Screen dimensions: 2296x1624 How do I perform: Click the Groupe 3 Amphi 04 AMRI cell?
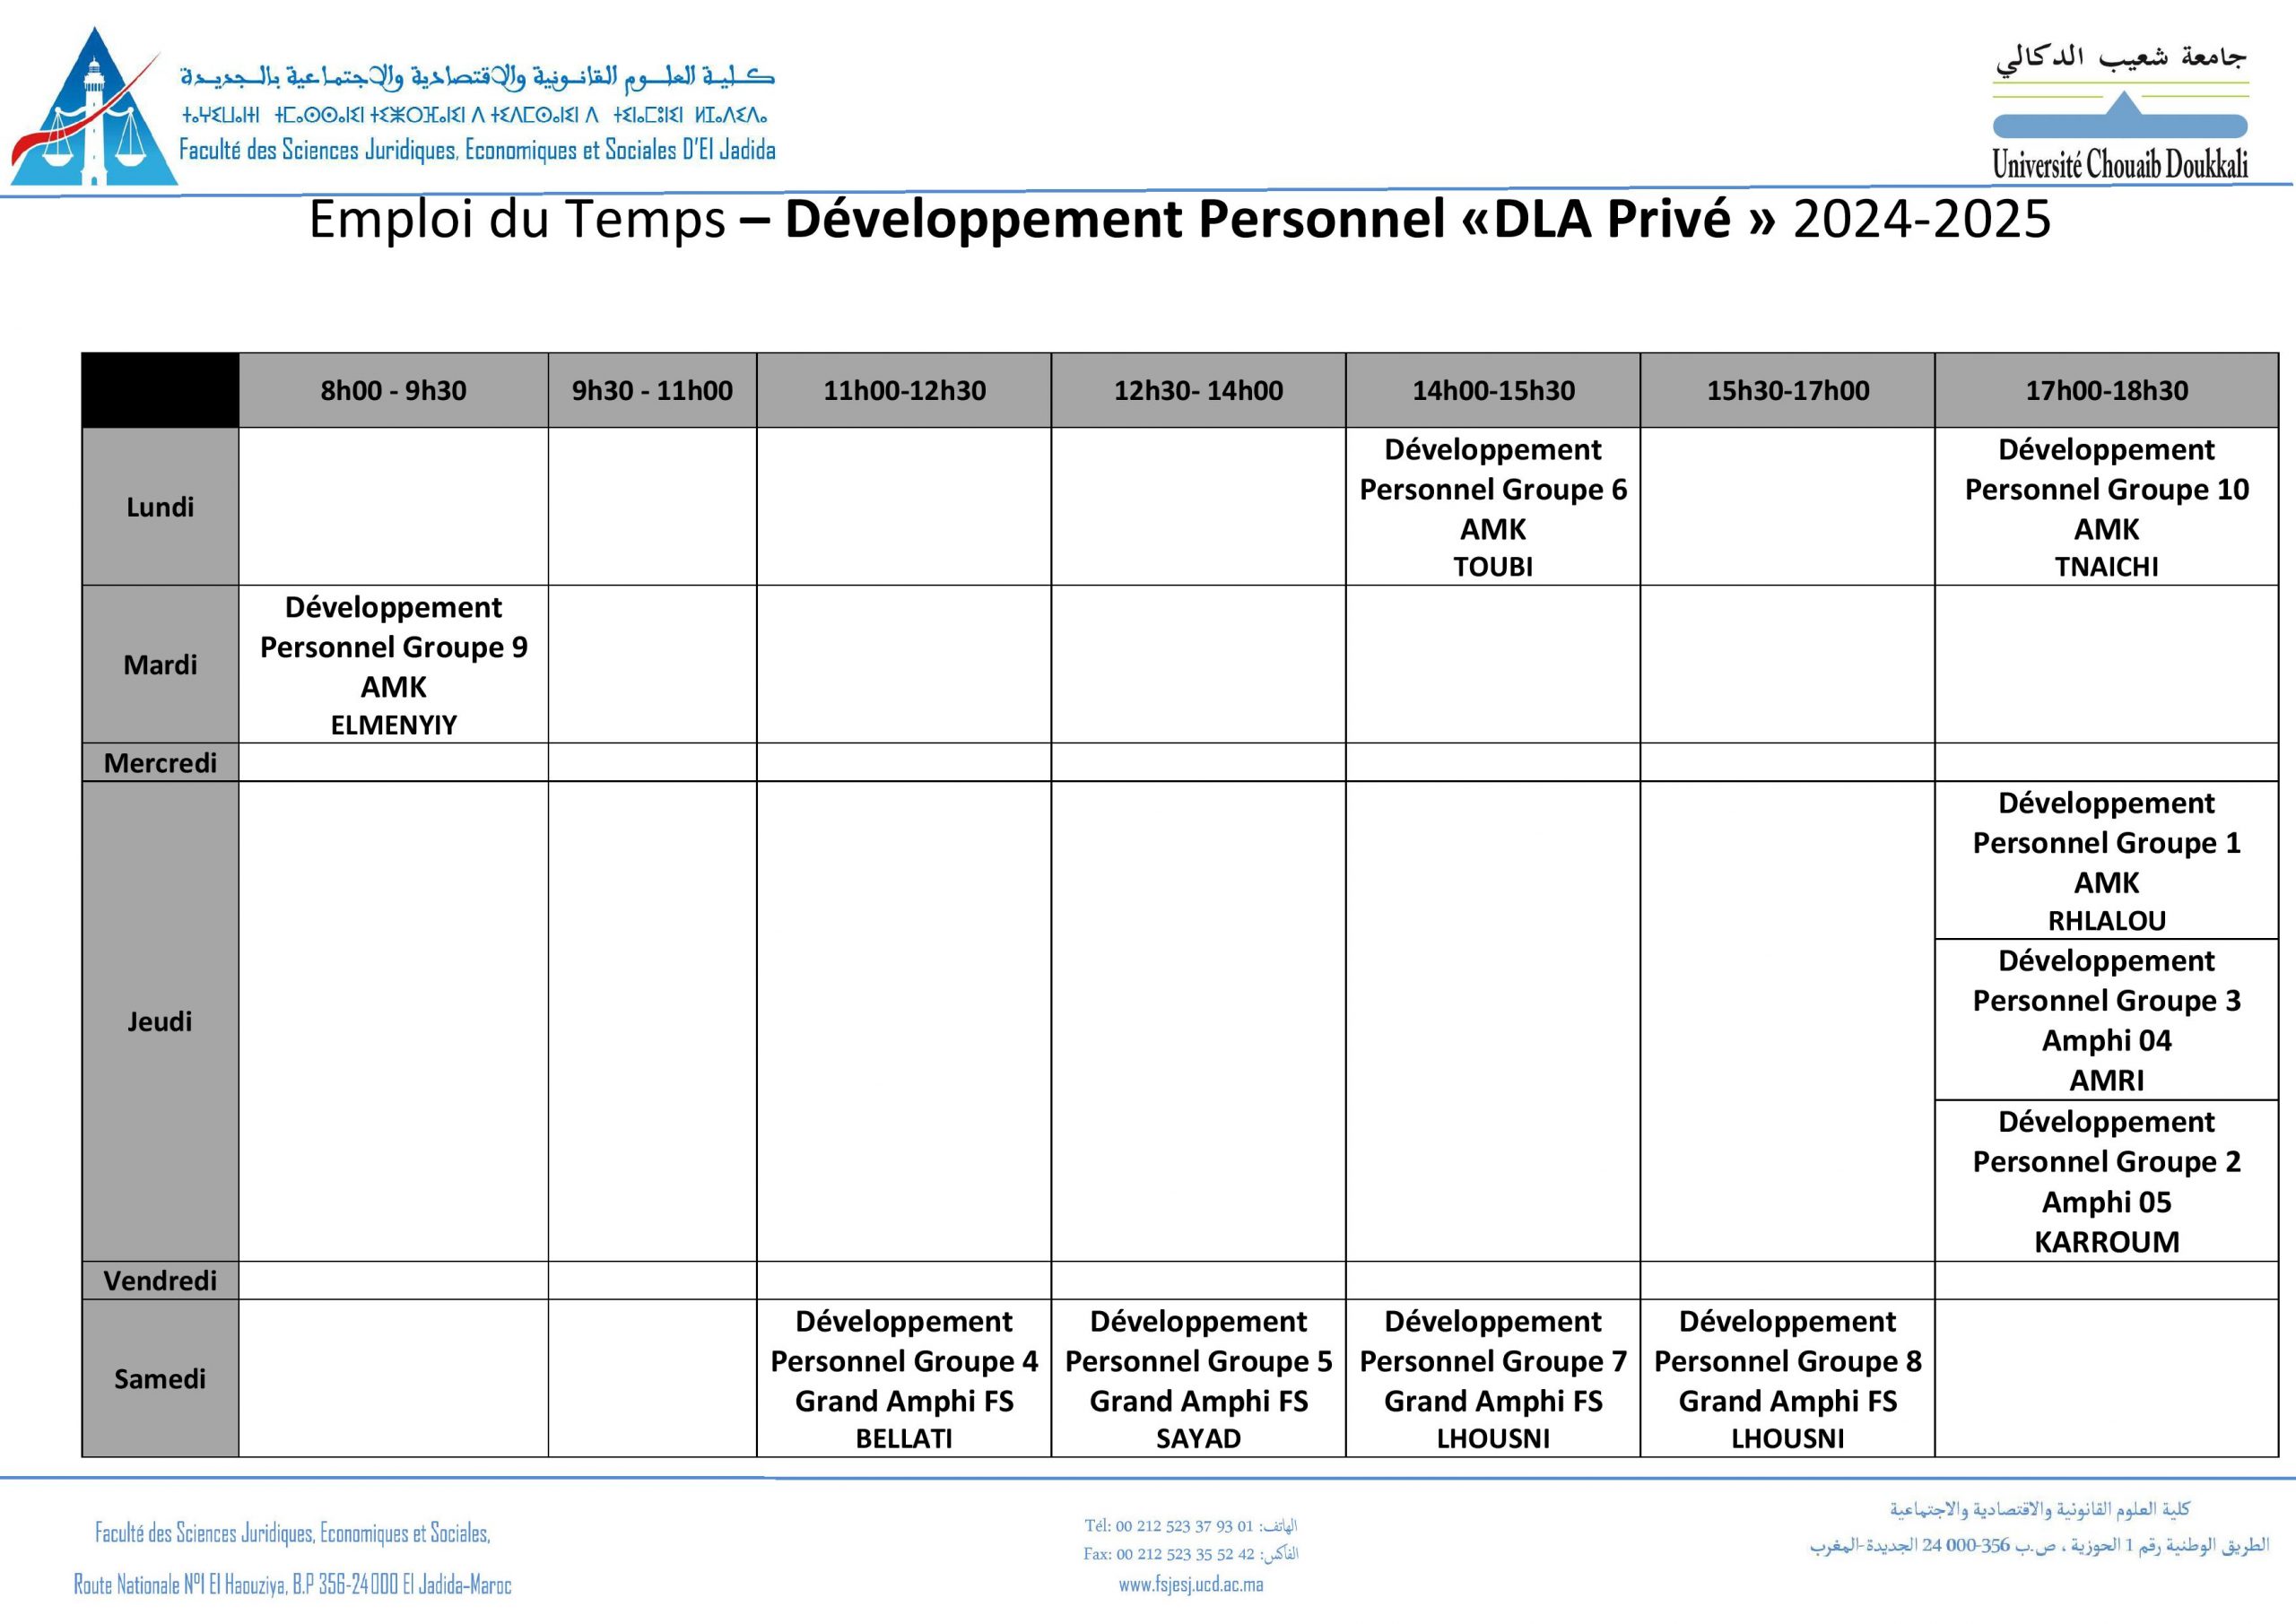tap(2107, 1020)
